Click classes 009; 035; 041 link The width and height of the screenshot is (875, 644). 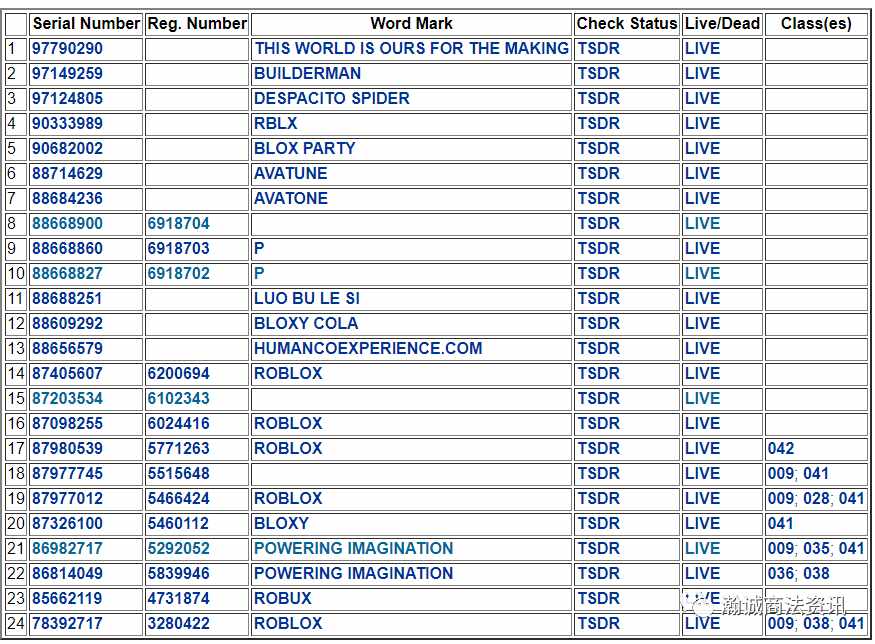816,549
